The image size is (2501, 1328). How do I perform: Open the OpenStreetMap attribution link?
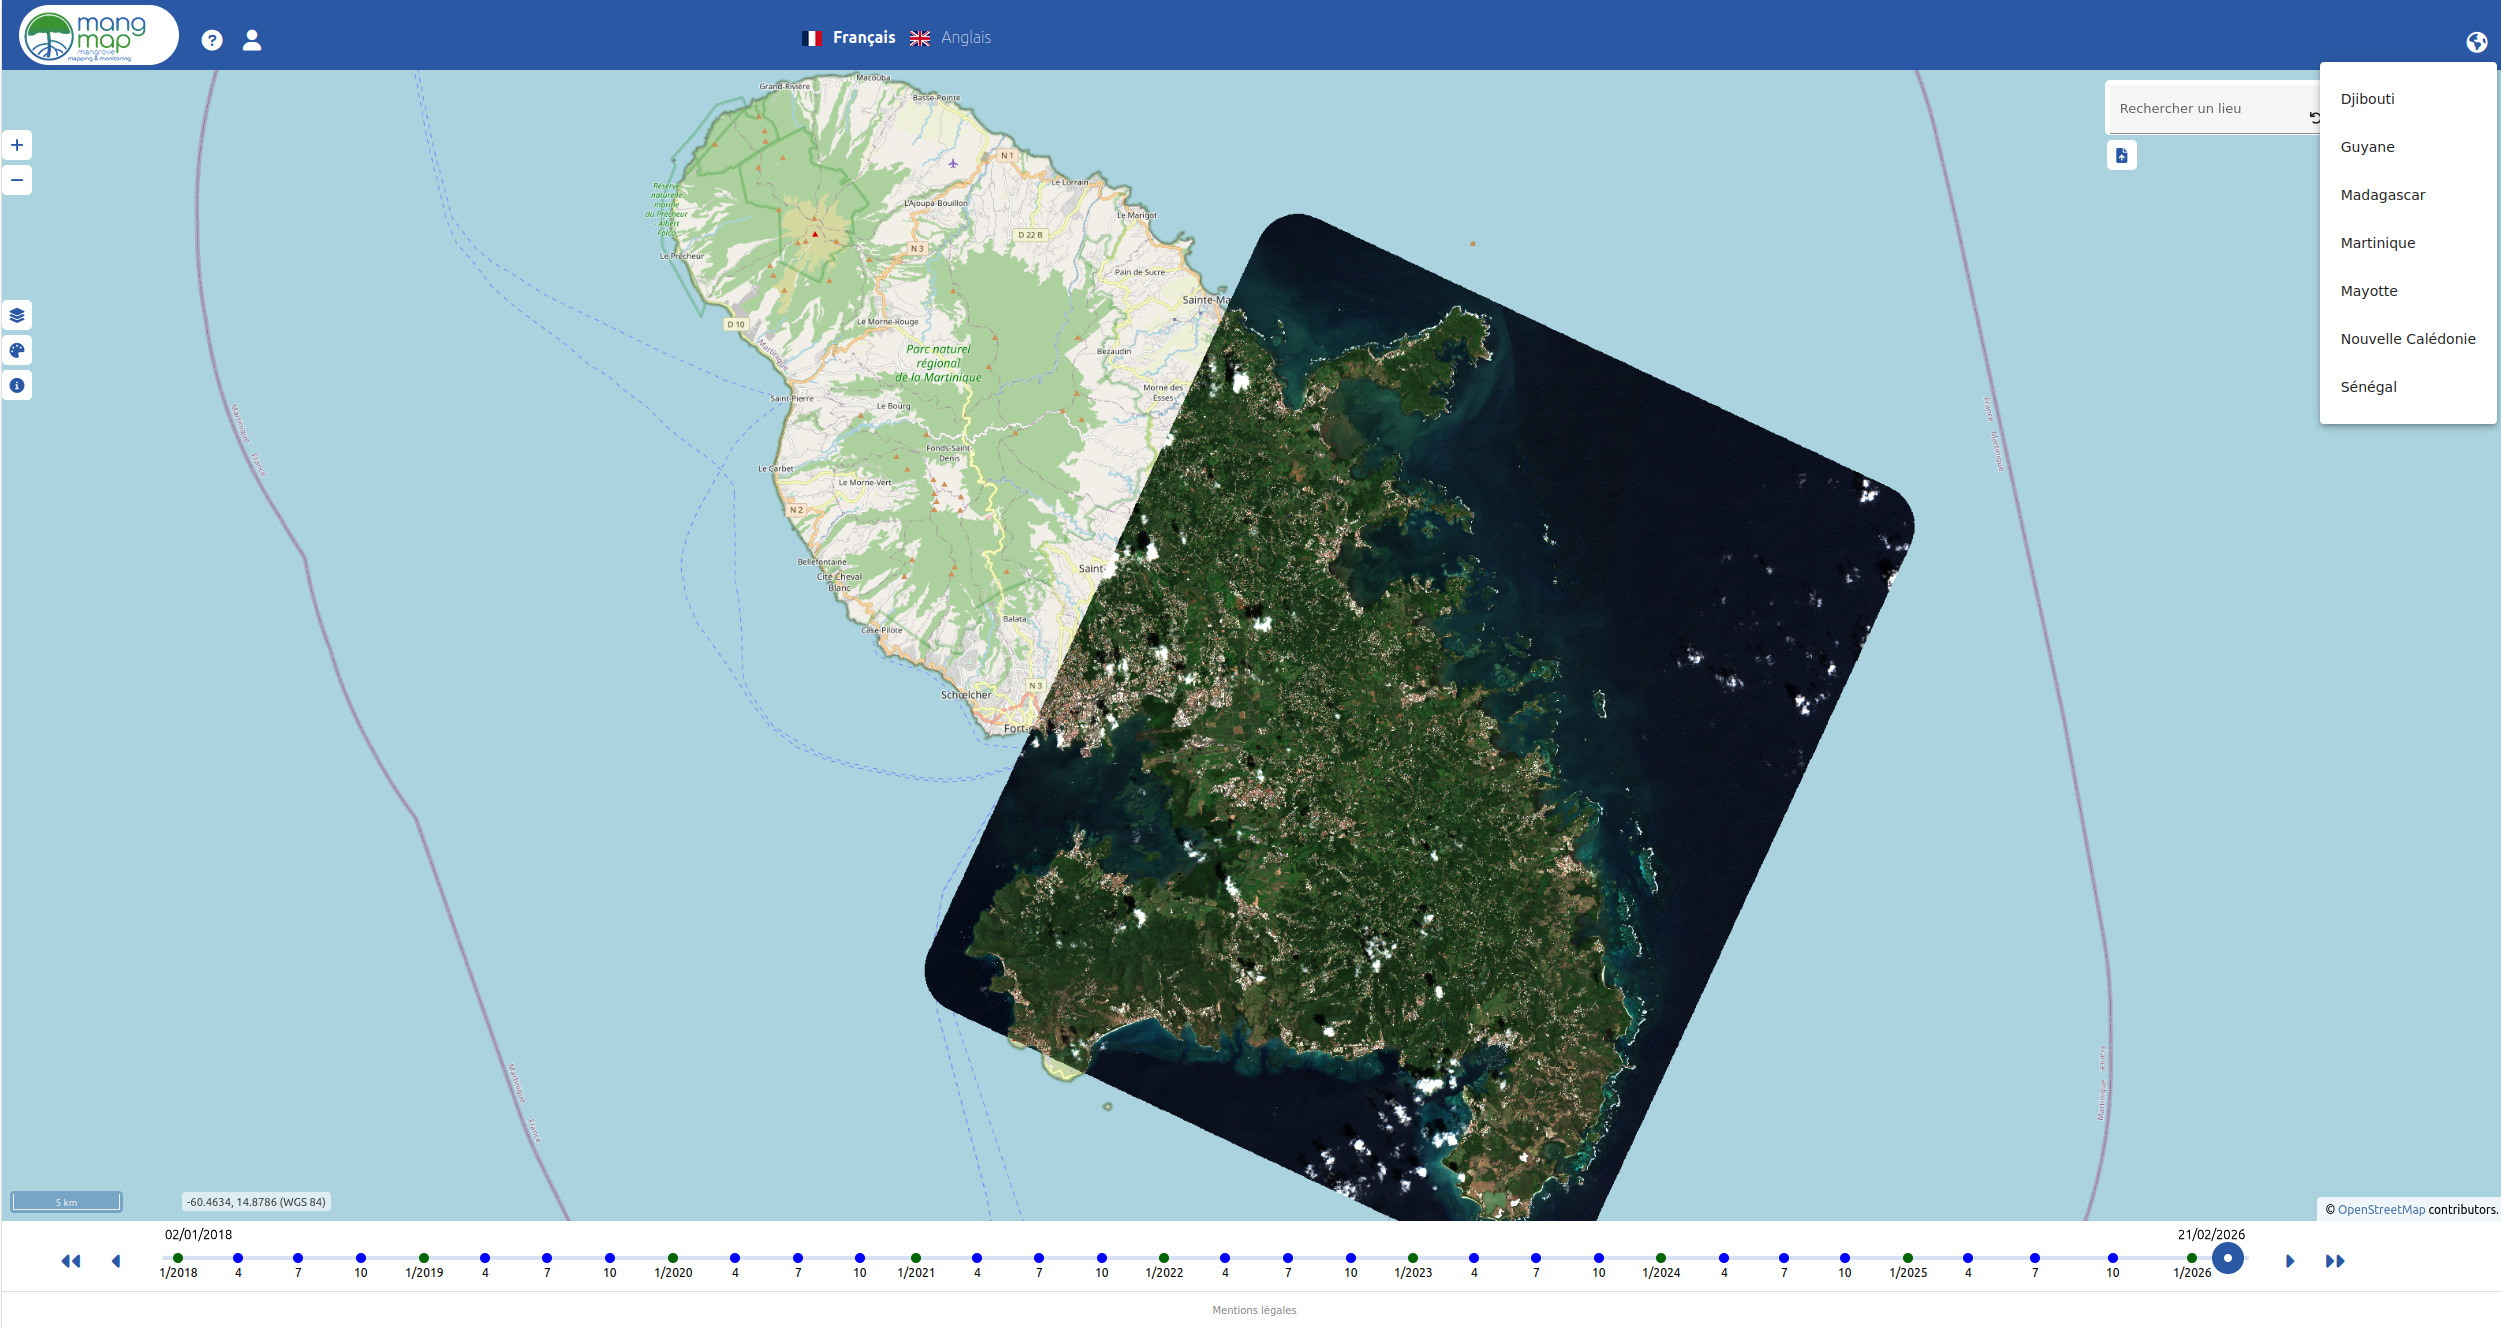point(2381,1210)
